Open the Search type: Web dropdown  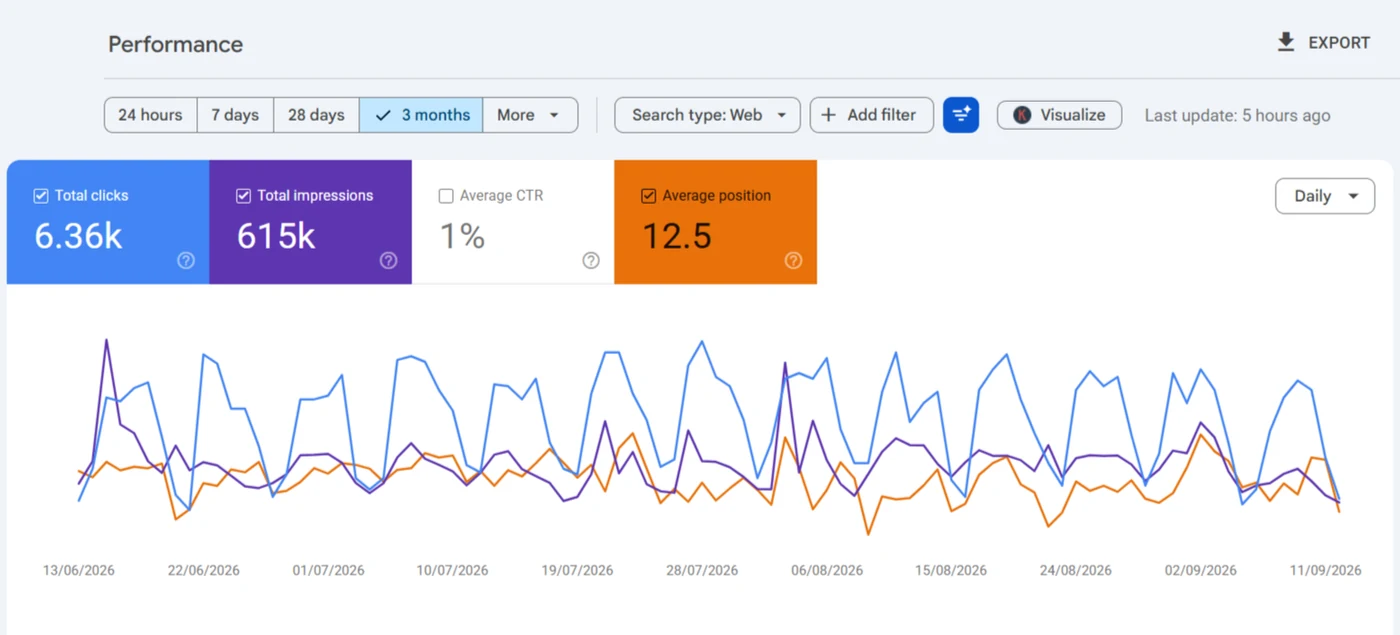(x=707, y=115)
